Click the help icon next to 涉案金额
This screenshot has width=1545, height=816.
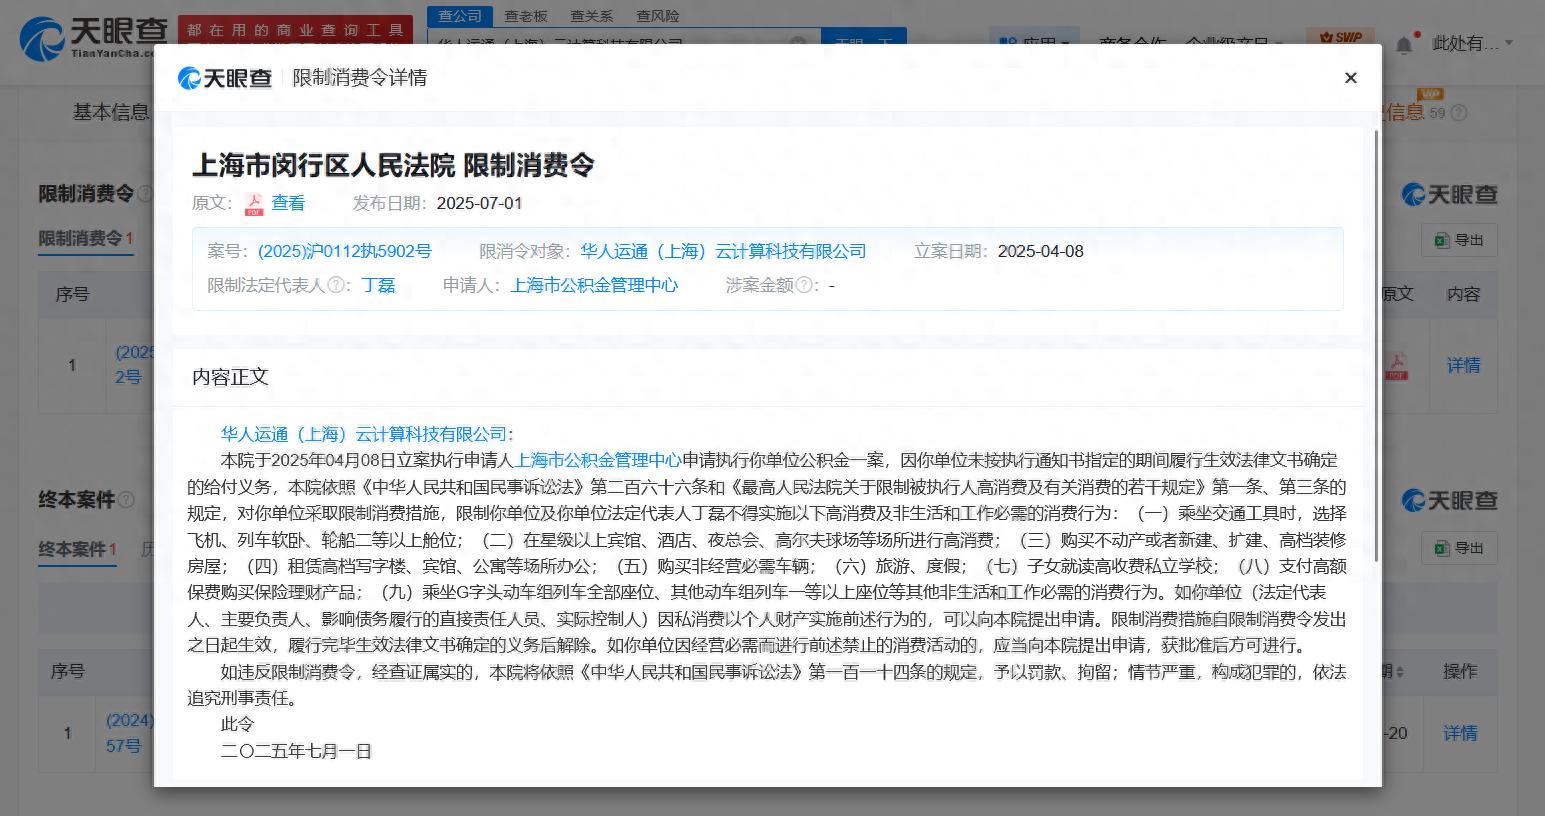click(x=802, y=285)
